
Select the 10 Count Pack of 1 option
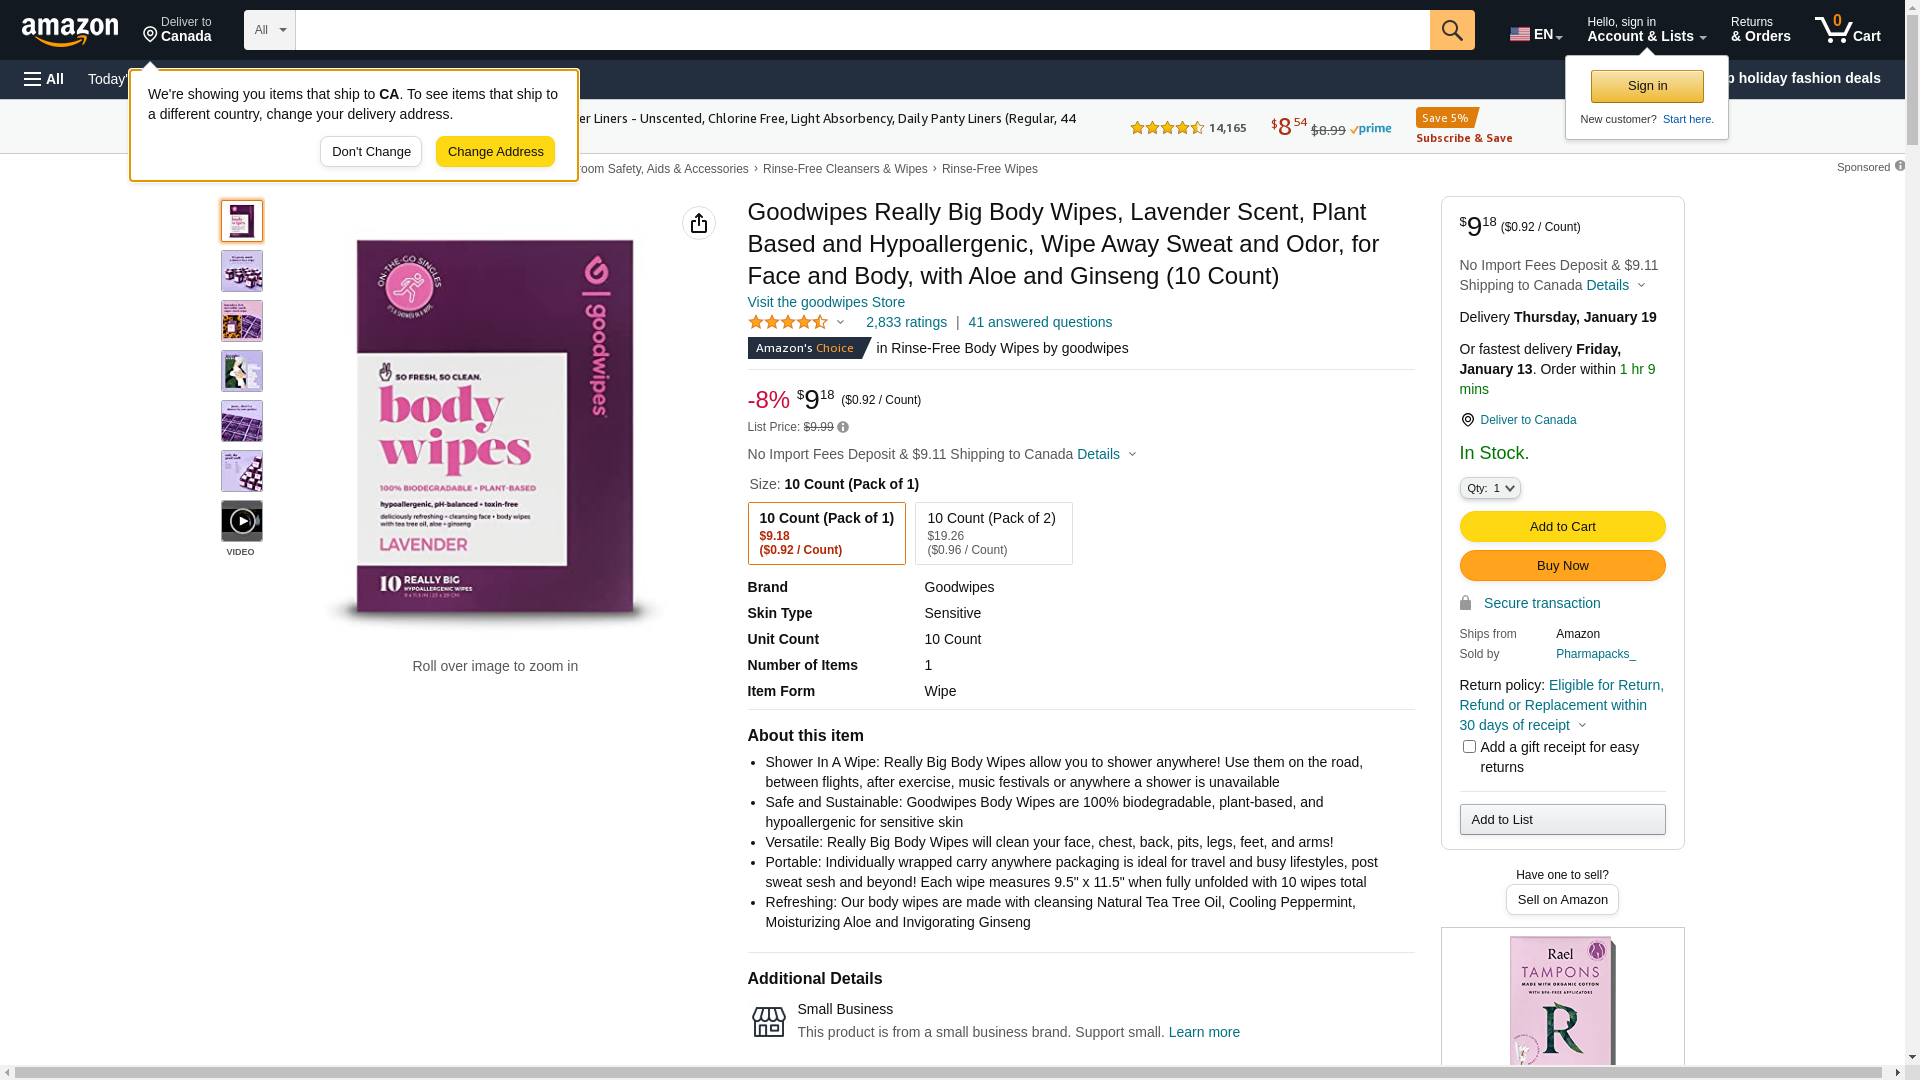826,533
